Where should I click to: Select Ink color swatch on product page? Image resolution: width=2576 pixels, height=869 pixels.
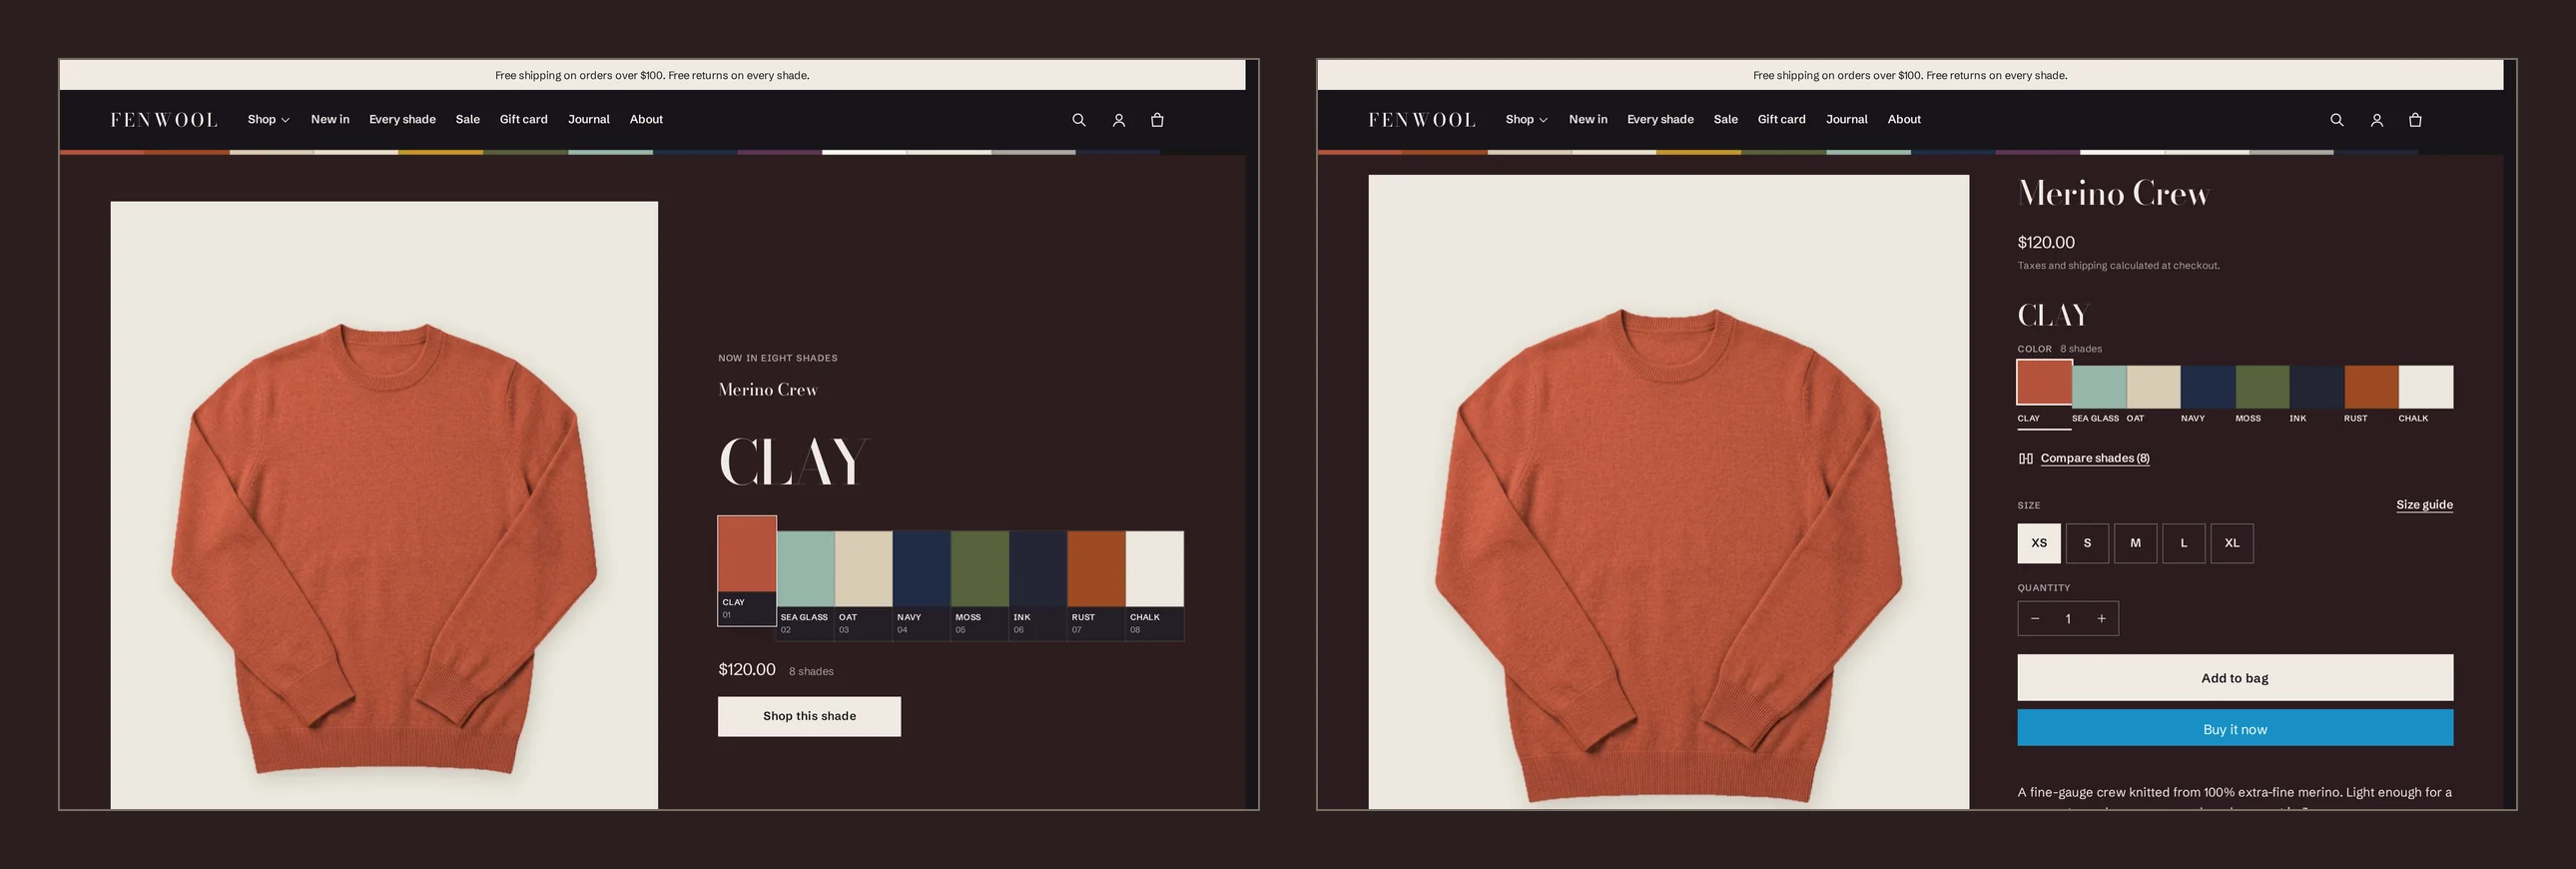[2316, 386]
